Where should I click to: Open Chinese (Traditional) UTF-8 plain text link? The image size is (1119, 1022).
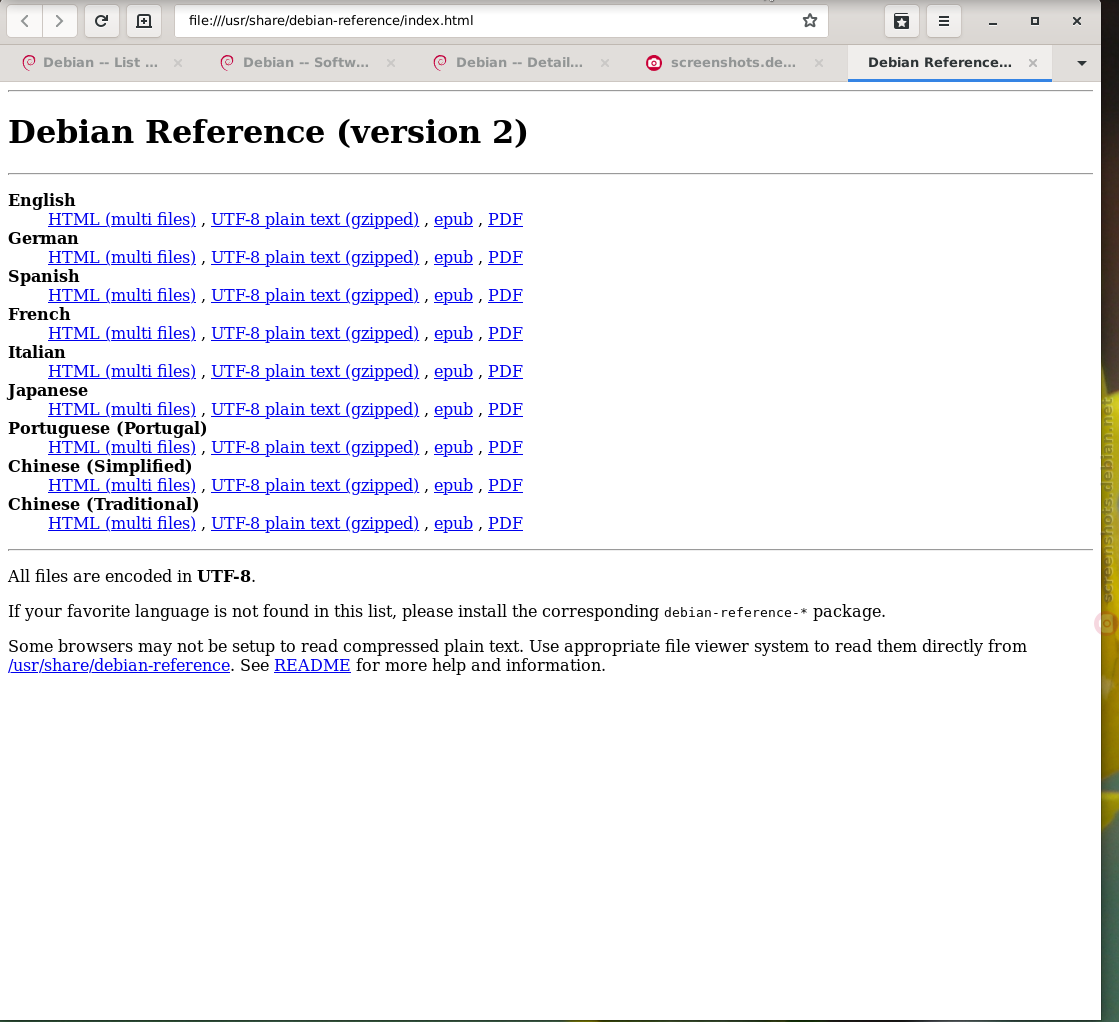pos(315,523)
